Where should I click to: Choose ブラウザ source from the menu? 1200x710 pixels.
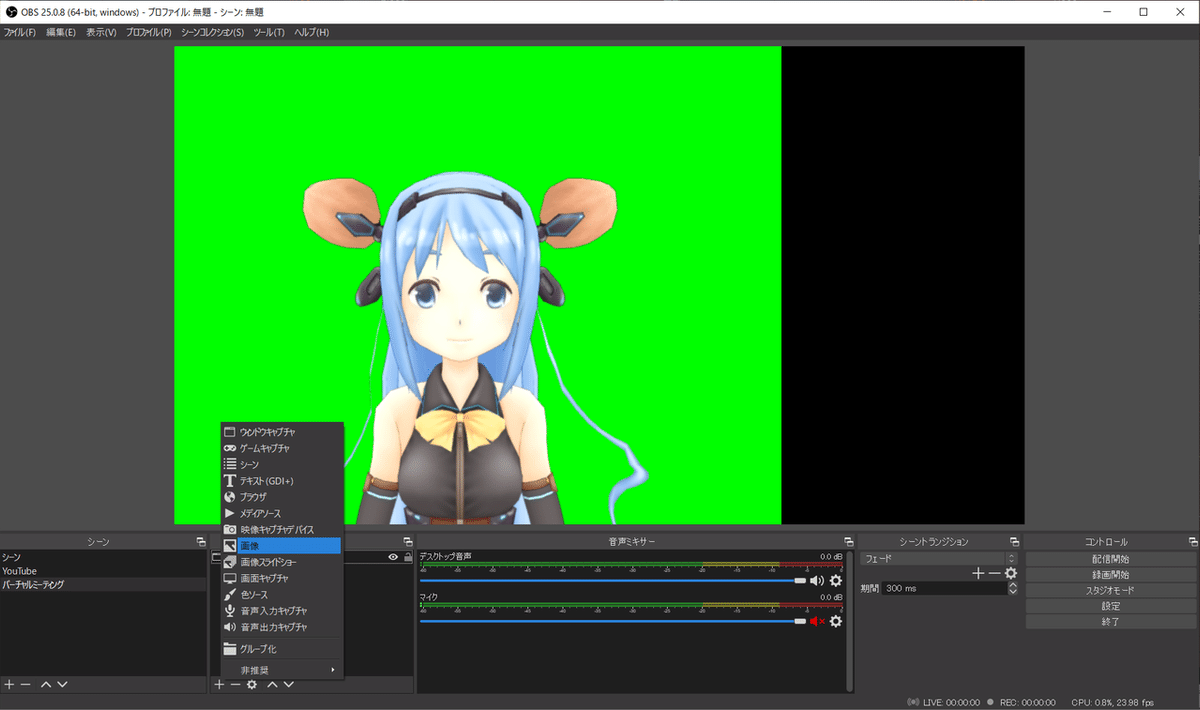click(x=281, y=496)
